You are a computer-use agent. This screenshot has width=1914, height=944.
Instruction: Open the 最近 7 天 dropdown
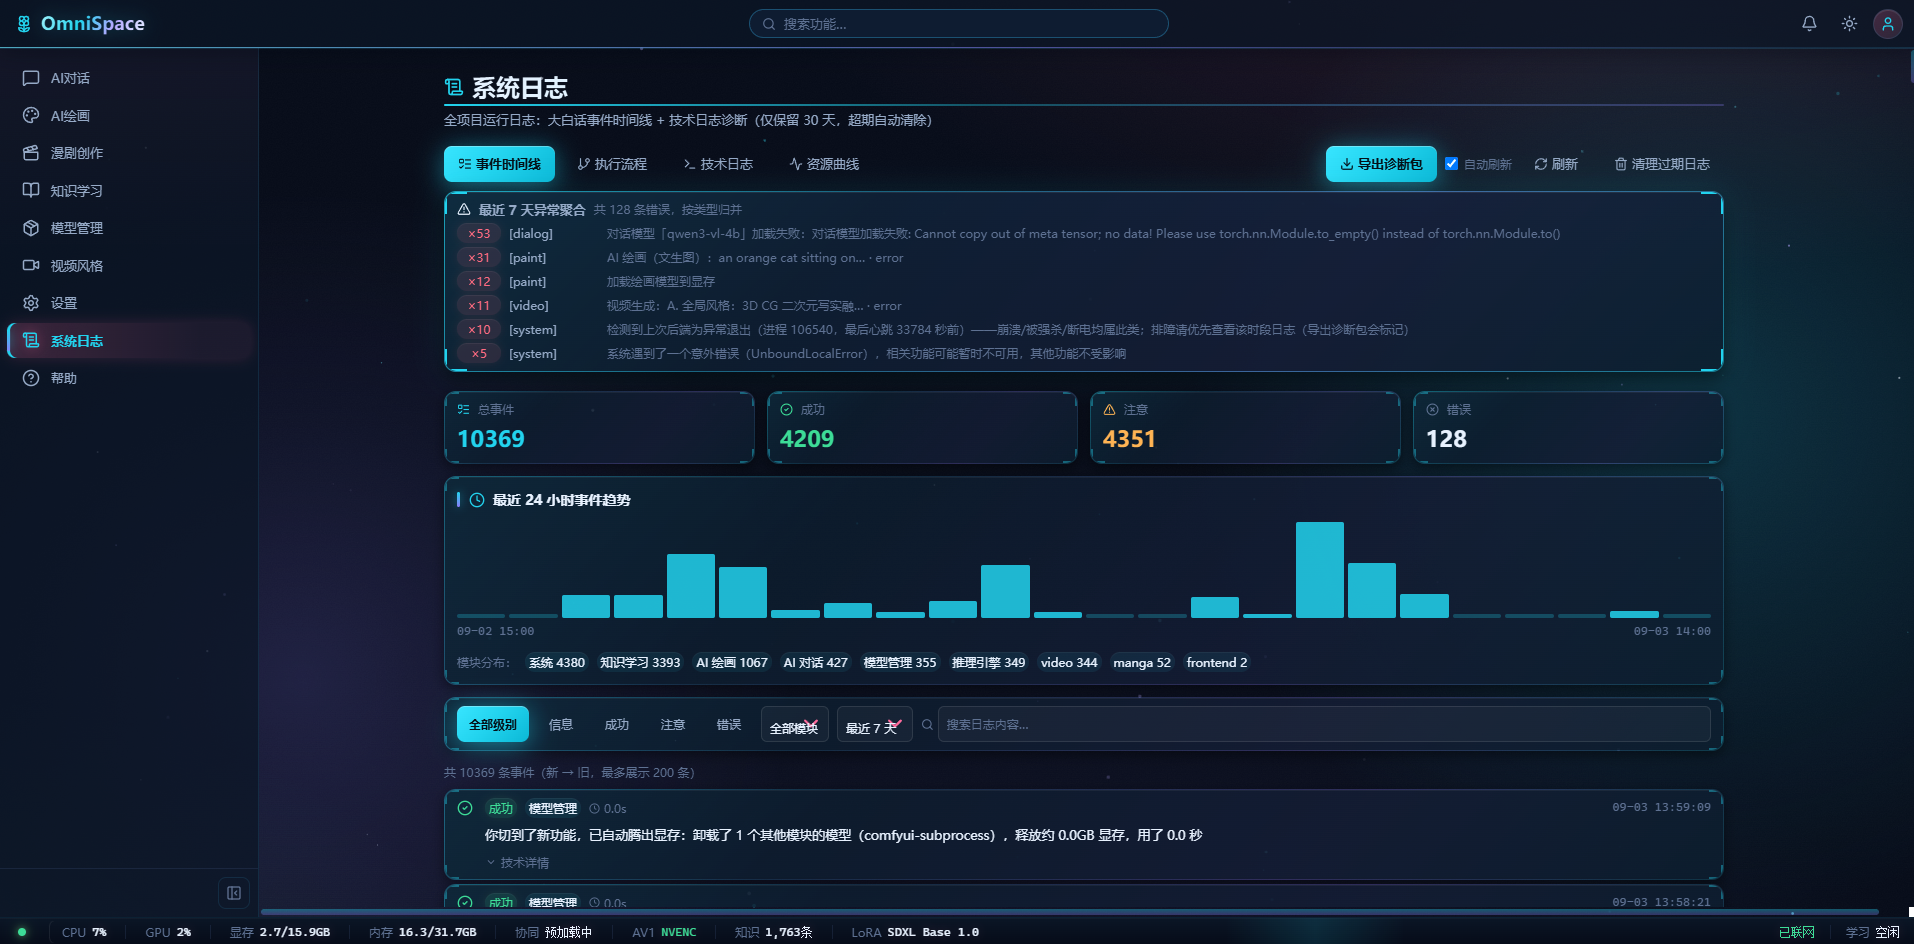[874, 725]
